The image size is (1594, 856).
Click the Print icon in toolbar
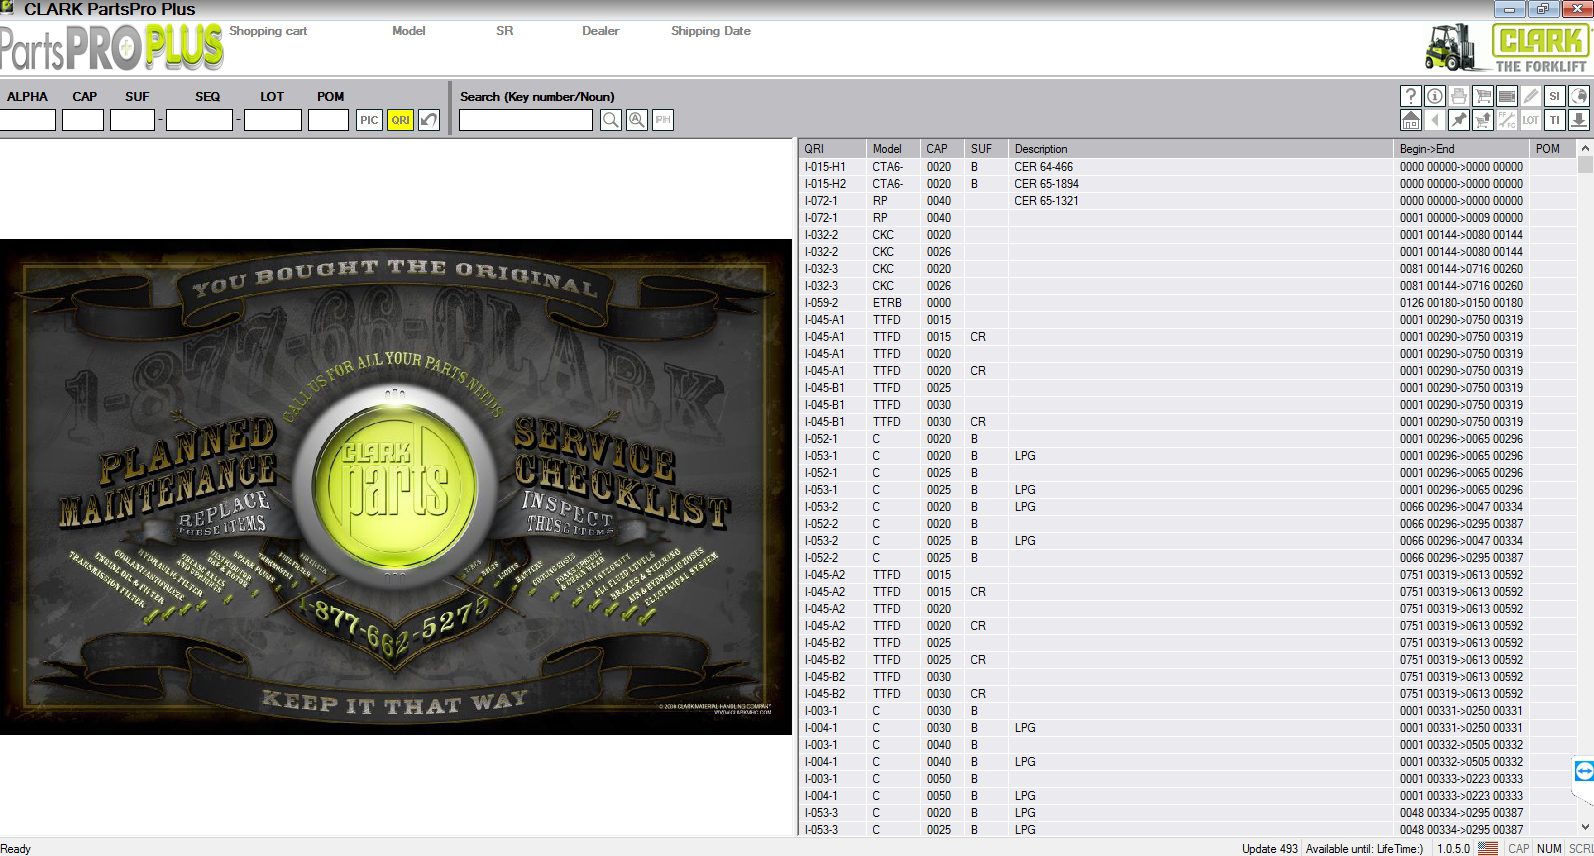1458,96
